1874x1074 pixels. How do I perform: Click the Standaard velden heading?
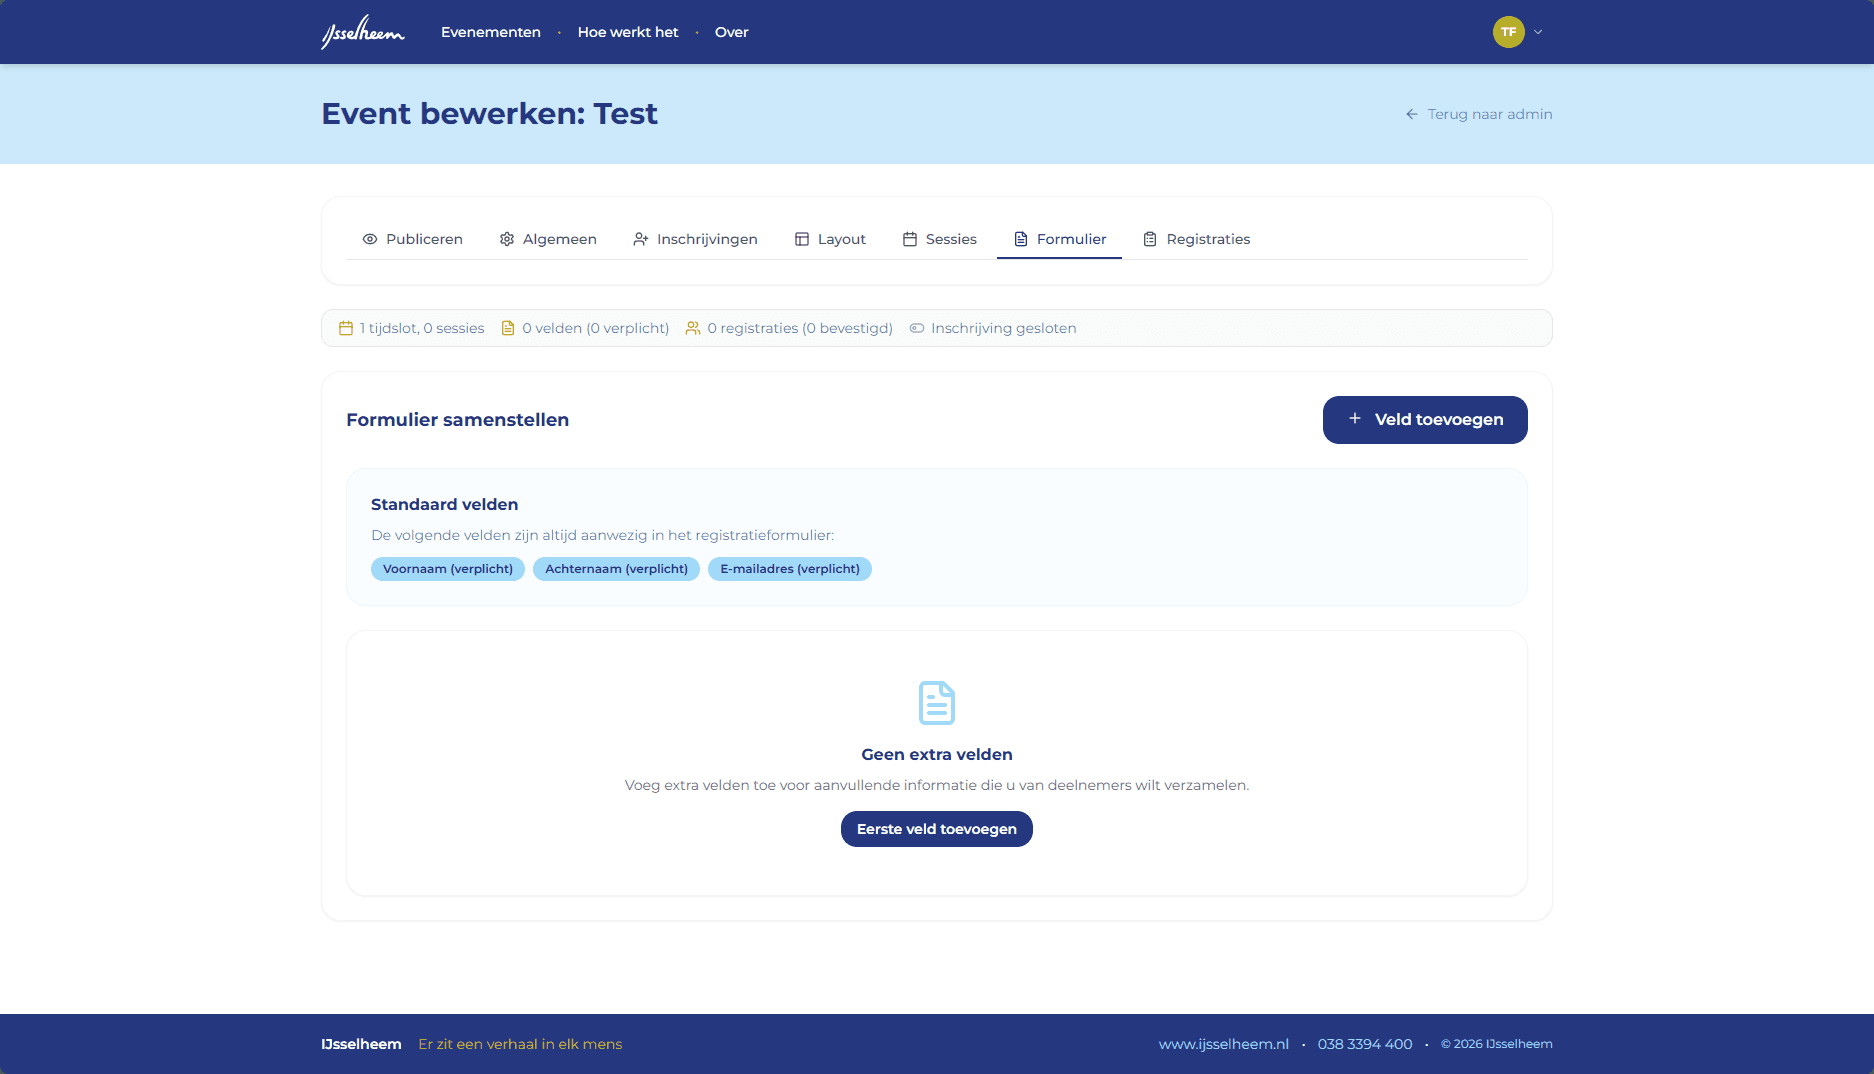click(x=444, y=505)
